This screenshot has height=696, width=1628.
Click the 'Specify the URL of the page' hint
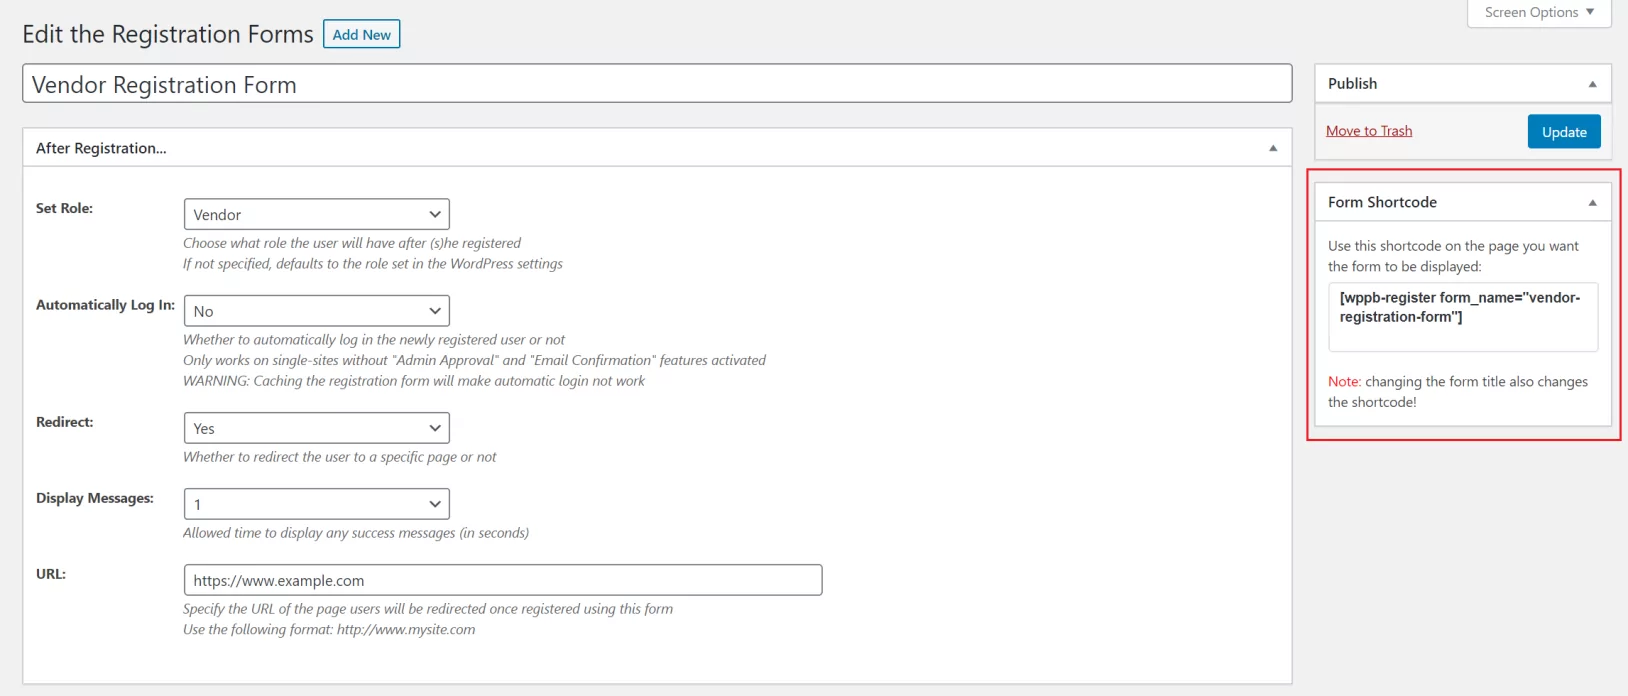(428, 609)
